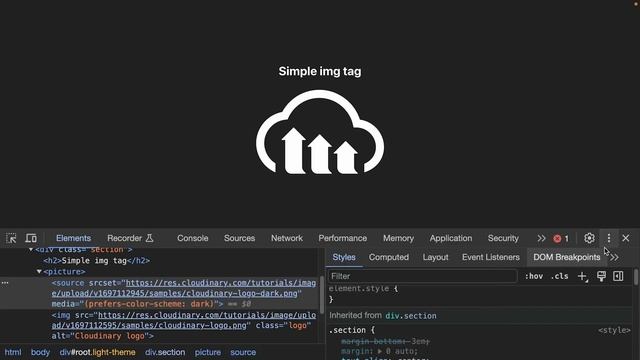640x360 pixels.
Task: Open the Application tab
Action: tap(451, 238)
